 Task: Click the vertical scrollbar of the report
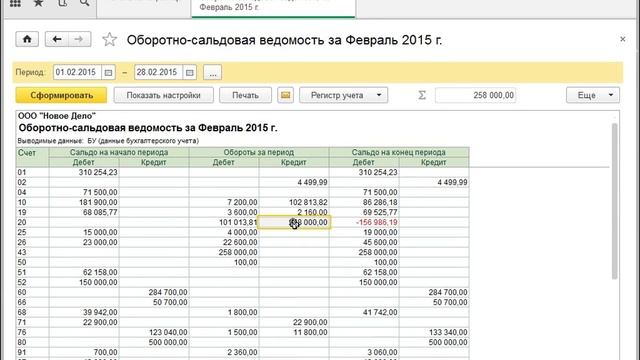coord(615,201)
